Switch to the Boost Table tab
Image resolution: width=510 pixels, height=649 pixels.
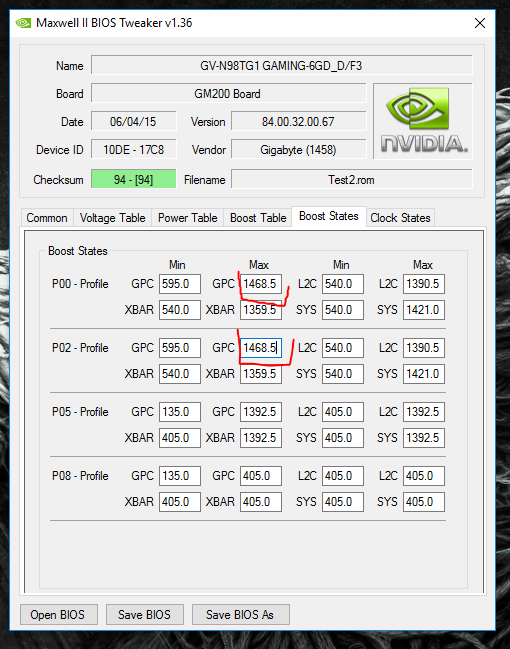coord(258,218)
